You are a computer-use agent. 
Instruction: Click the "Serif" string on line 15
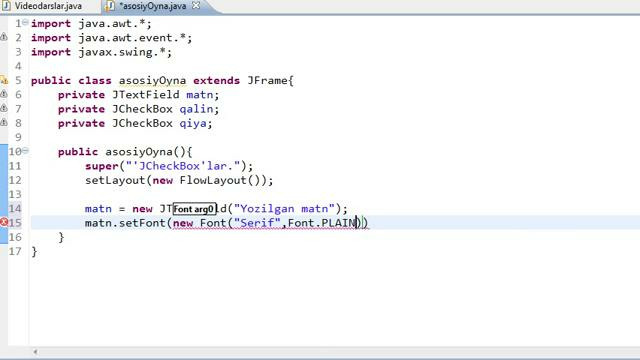coord(257,223)
